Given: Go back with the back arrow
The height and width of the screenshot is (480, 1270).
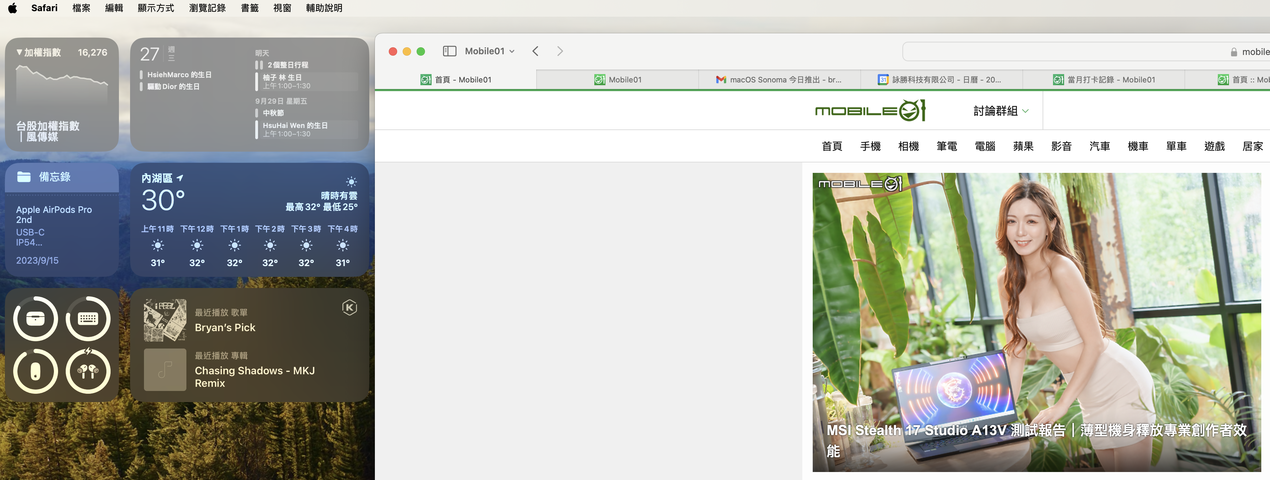Looking at the screenshot, I should [535, 51].
